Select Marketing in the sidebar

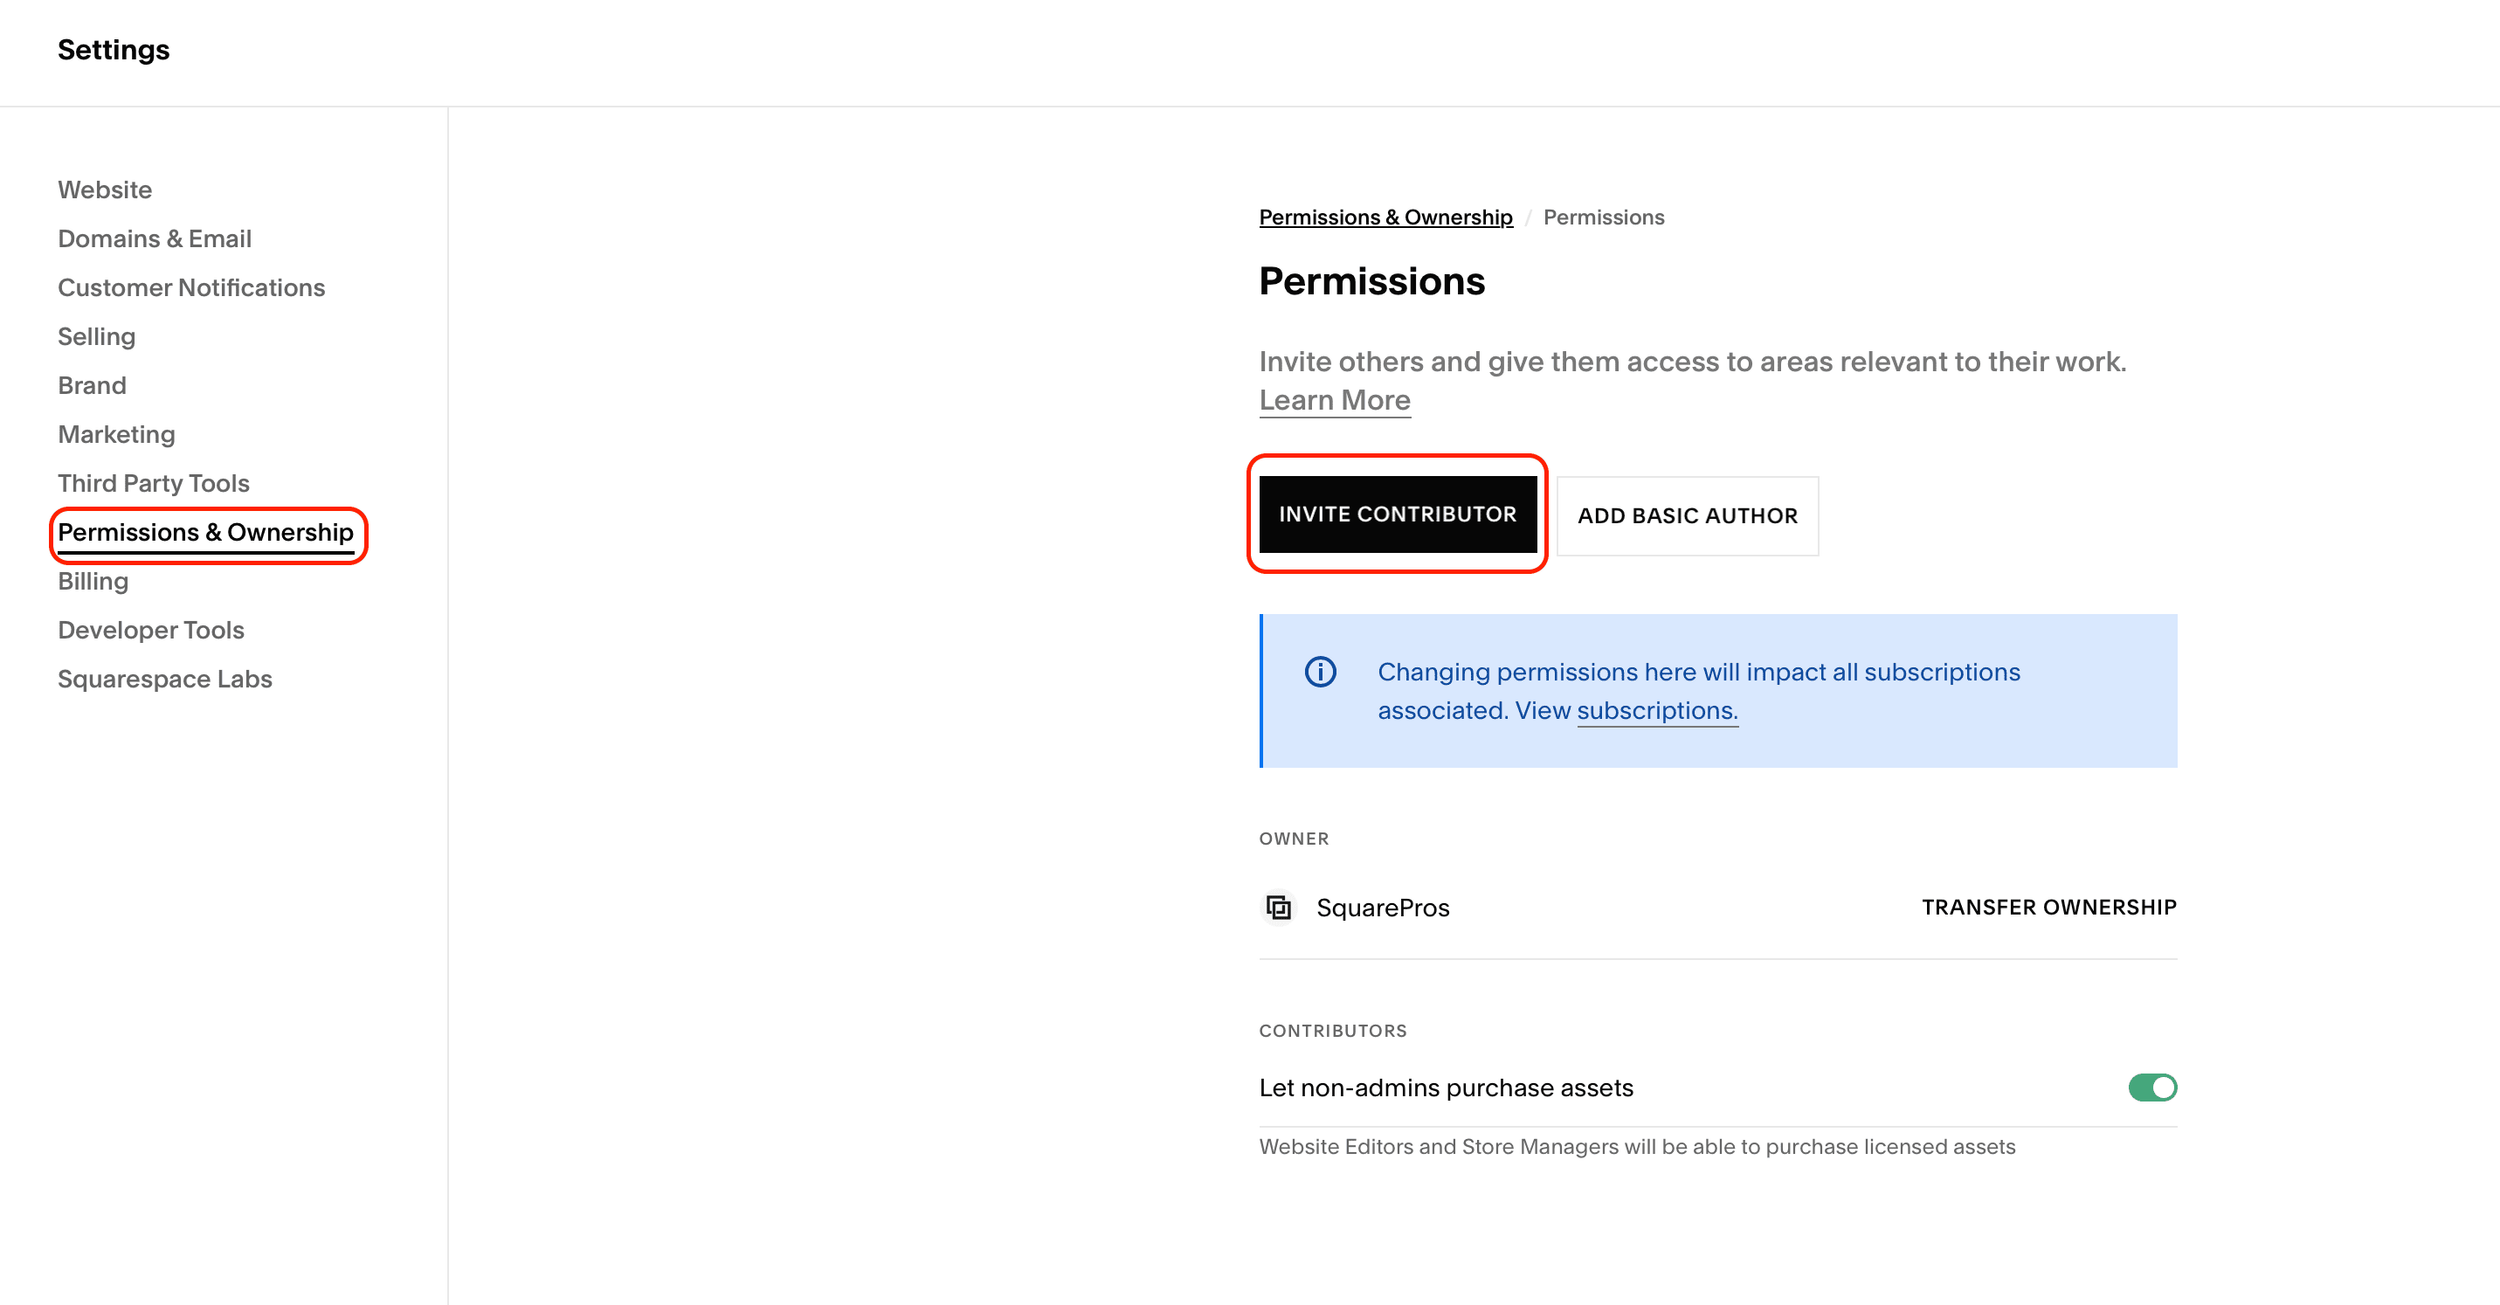point(116,435)
